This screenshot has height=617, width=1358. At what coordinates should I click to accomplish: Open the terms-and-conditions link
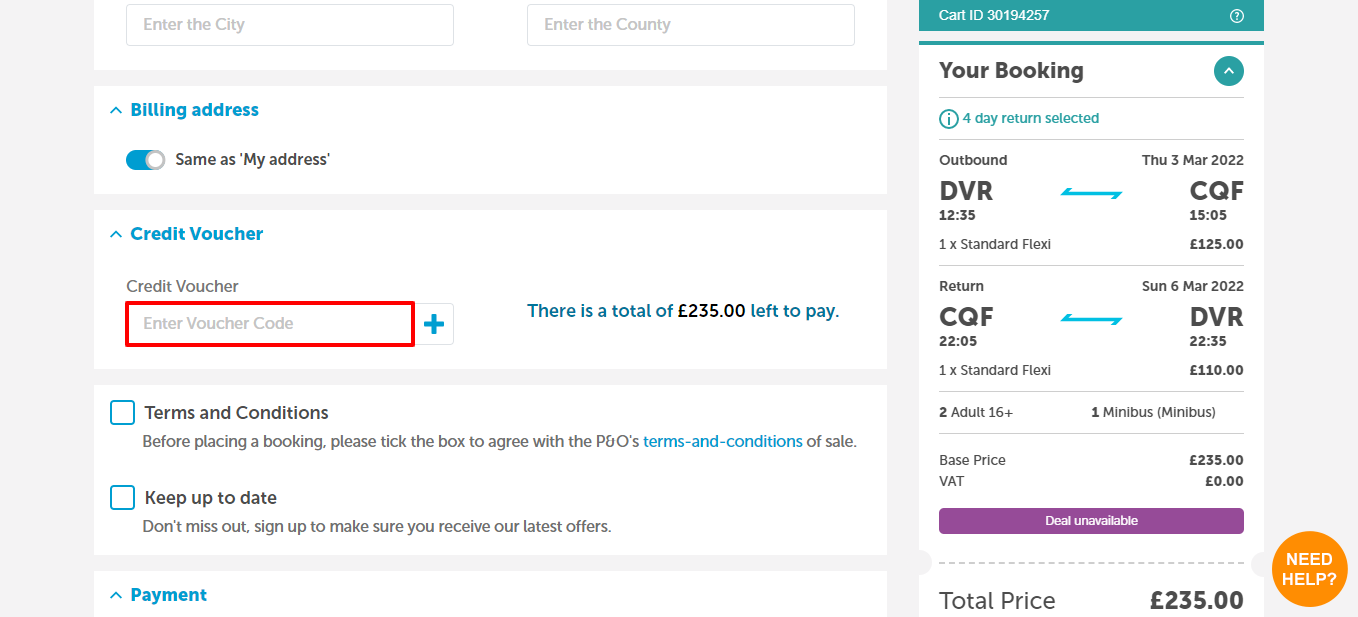pyautogui.click(x=722, y=441)
